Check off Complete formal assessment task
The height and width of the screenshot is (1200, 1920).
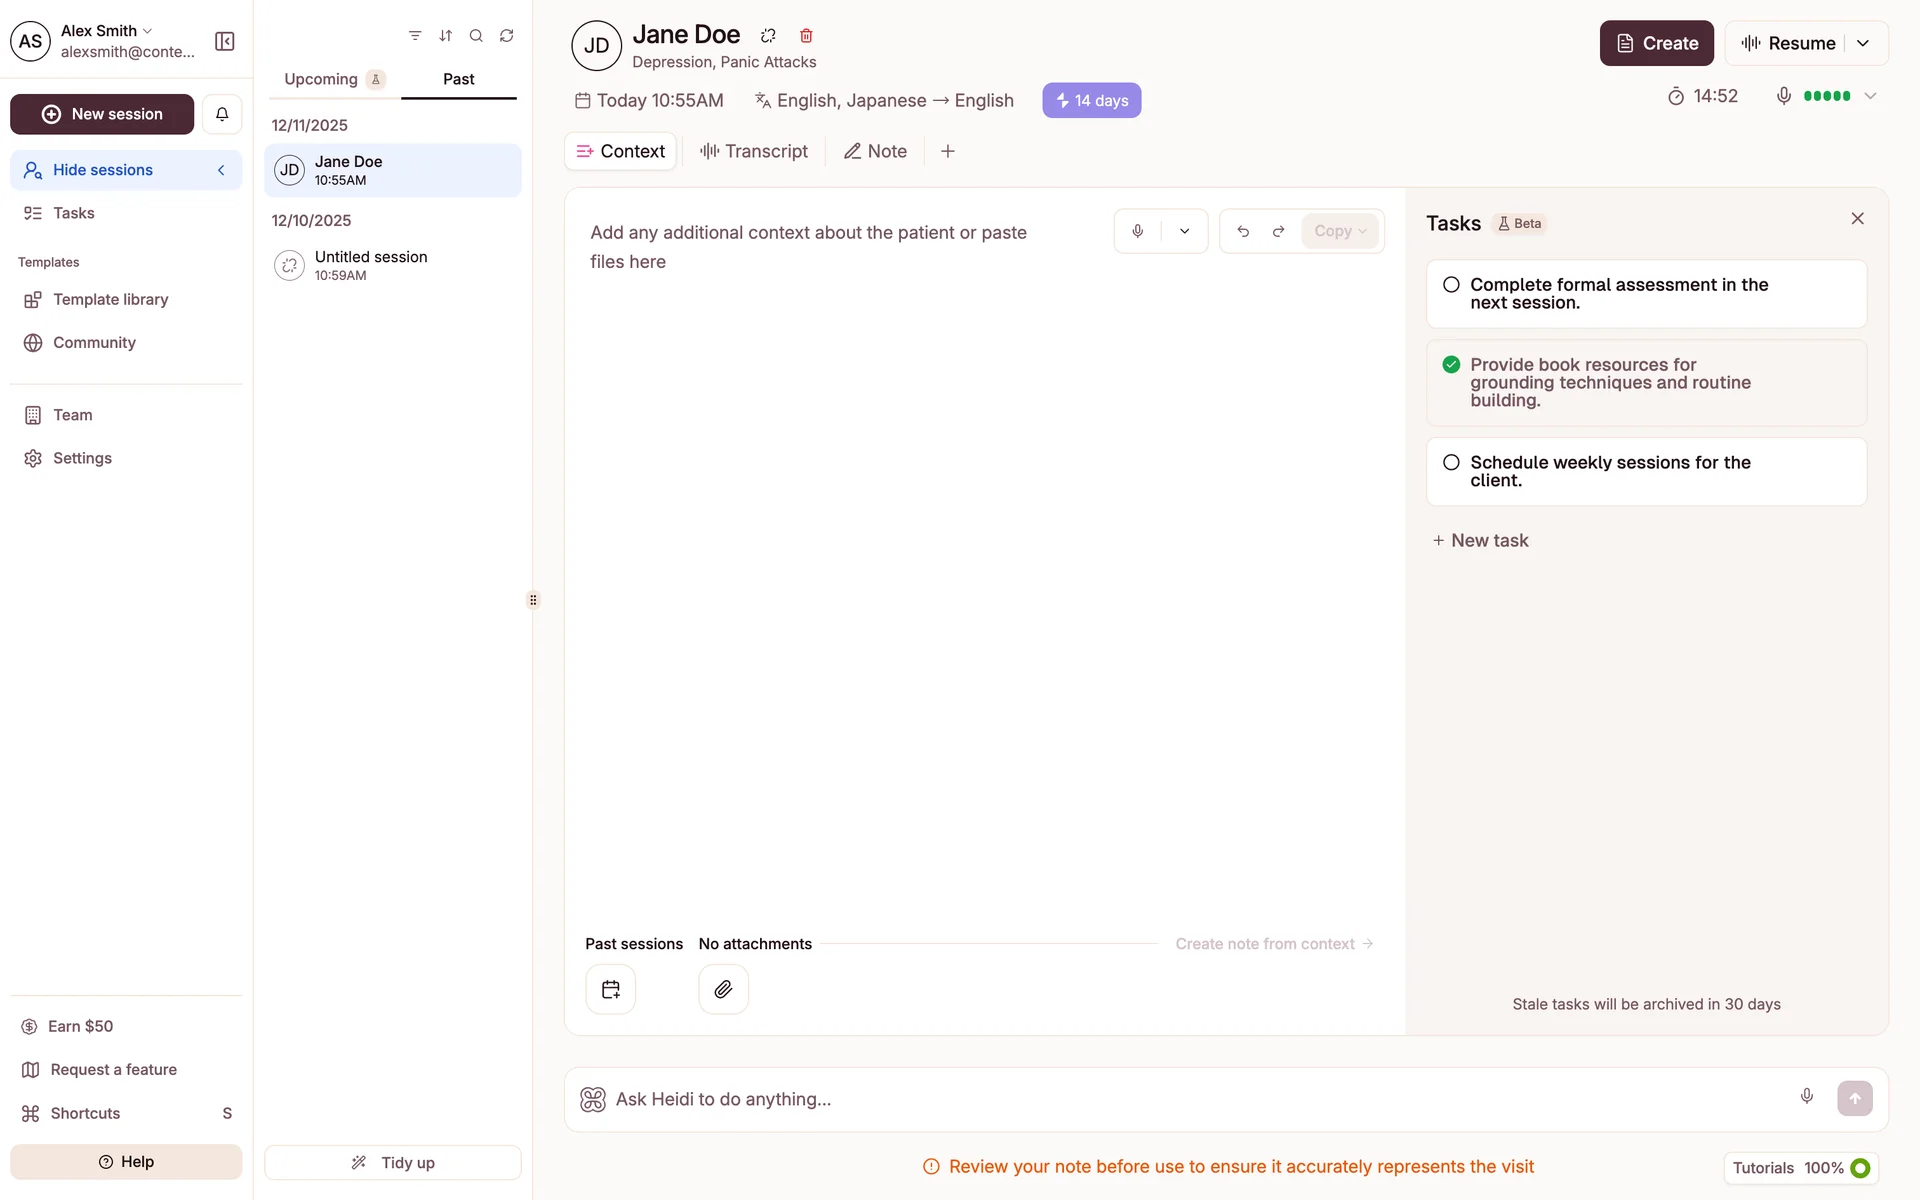click(x=1451, y=285)
